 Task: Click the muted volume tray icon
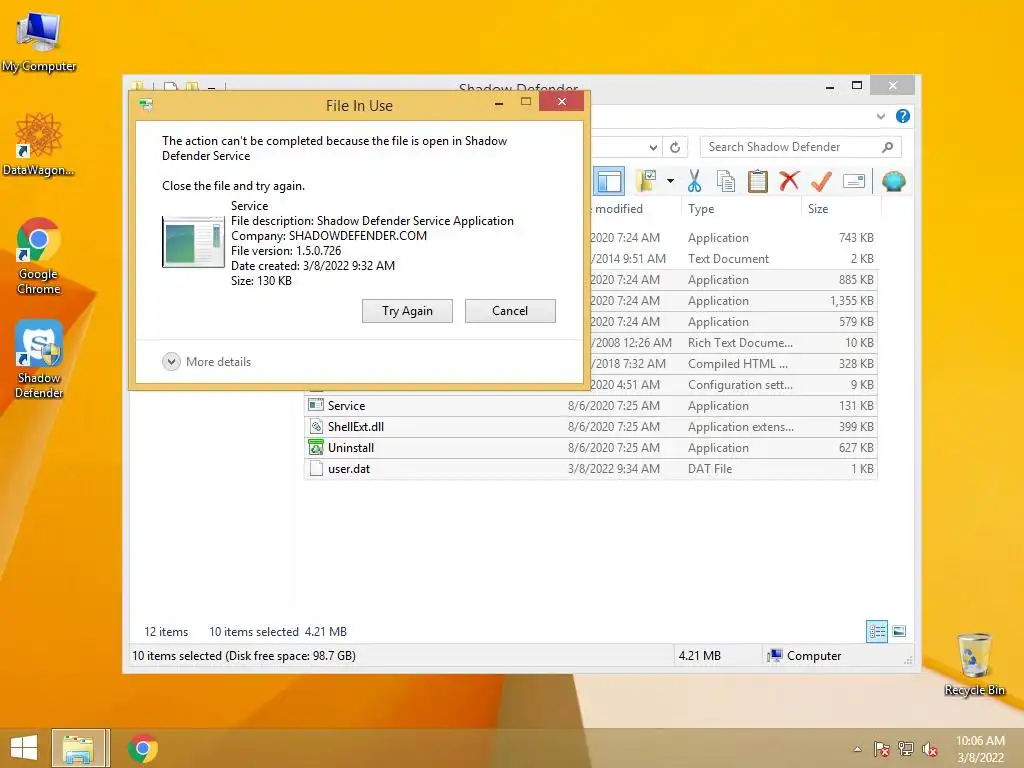pos(929,749)
